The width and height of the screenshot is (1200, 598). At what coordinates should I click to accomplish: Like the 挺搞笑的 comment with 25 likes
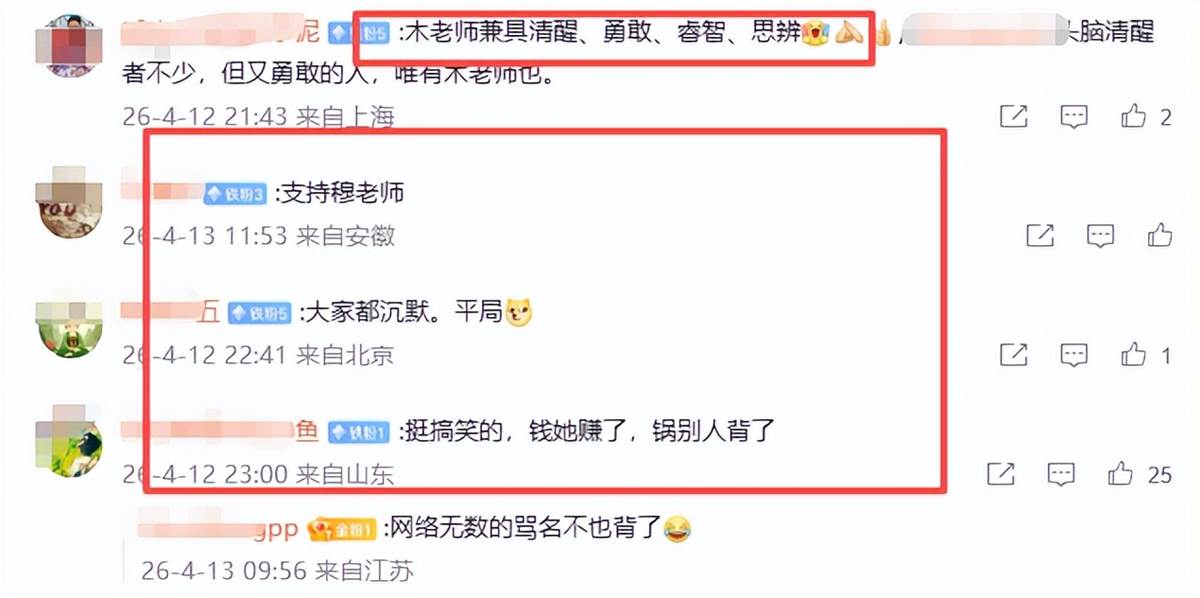pos(1120,473)
